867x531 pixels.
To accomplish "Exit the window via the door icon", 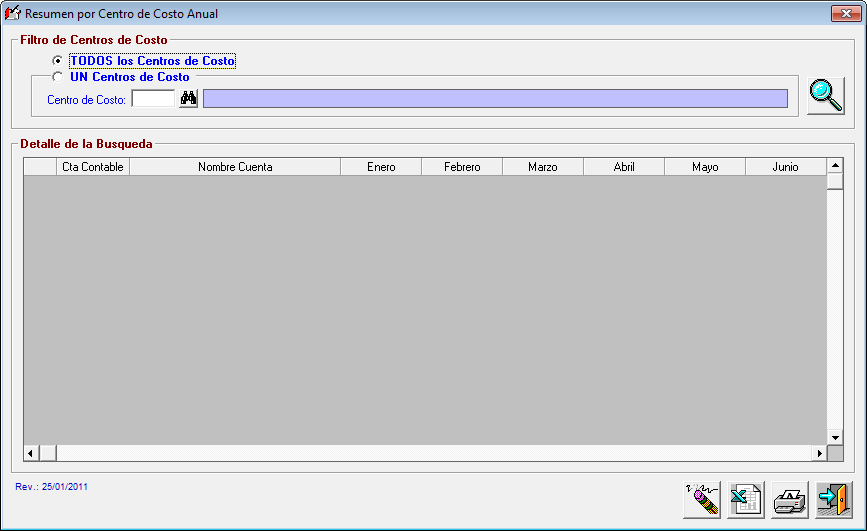I will click(x=834, y=499).
